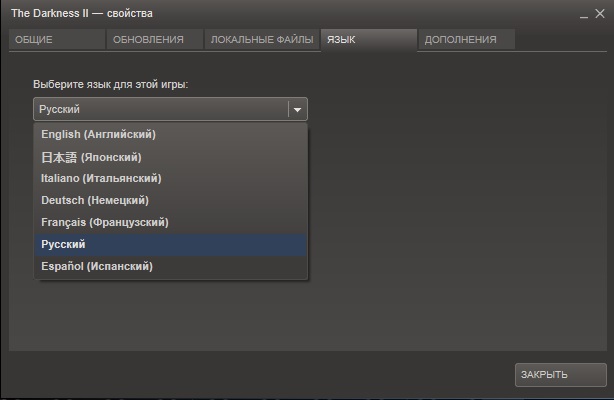Go to the ЛОКАЛЬНЫЕ ФАЙЛЫ tab

pos(262,40)
